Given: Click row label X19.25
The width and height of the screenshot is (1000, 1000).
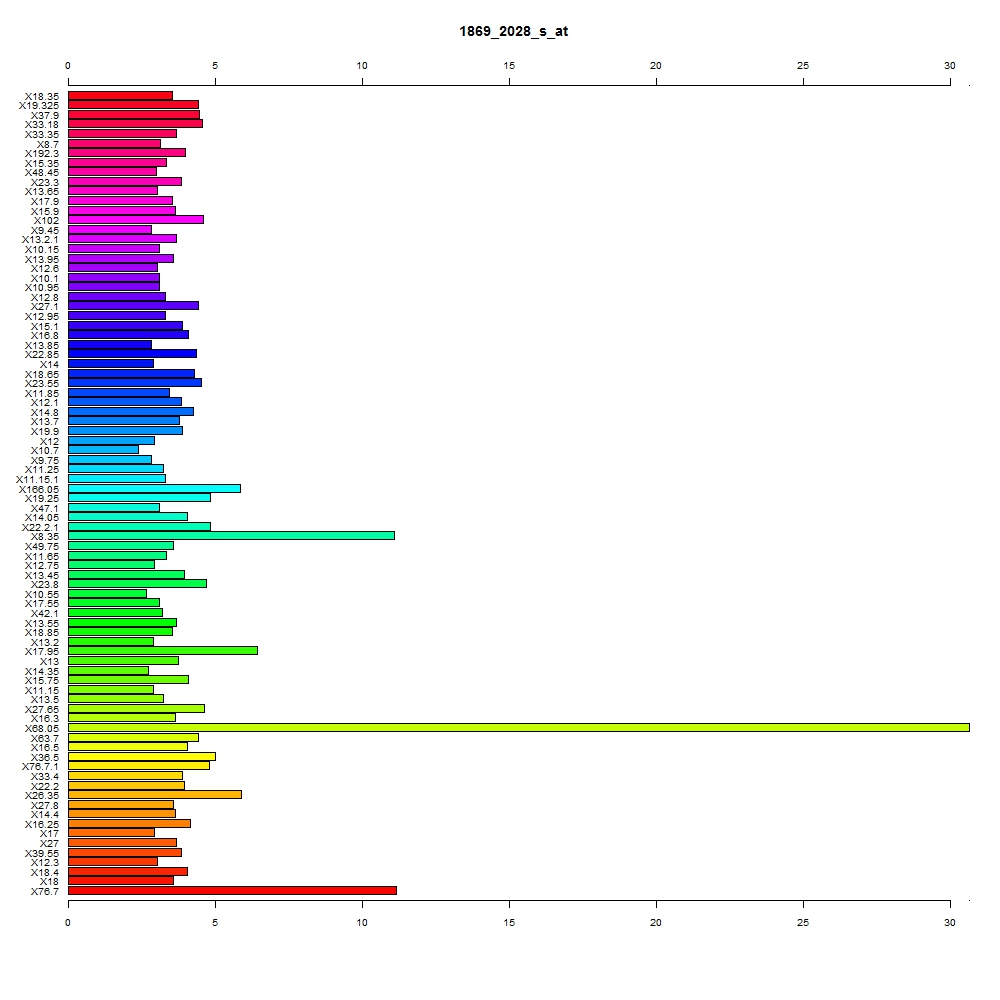Looking at the screenshot, I should (41, 499).
